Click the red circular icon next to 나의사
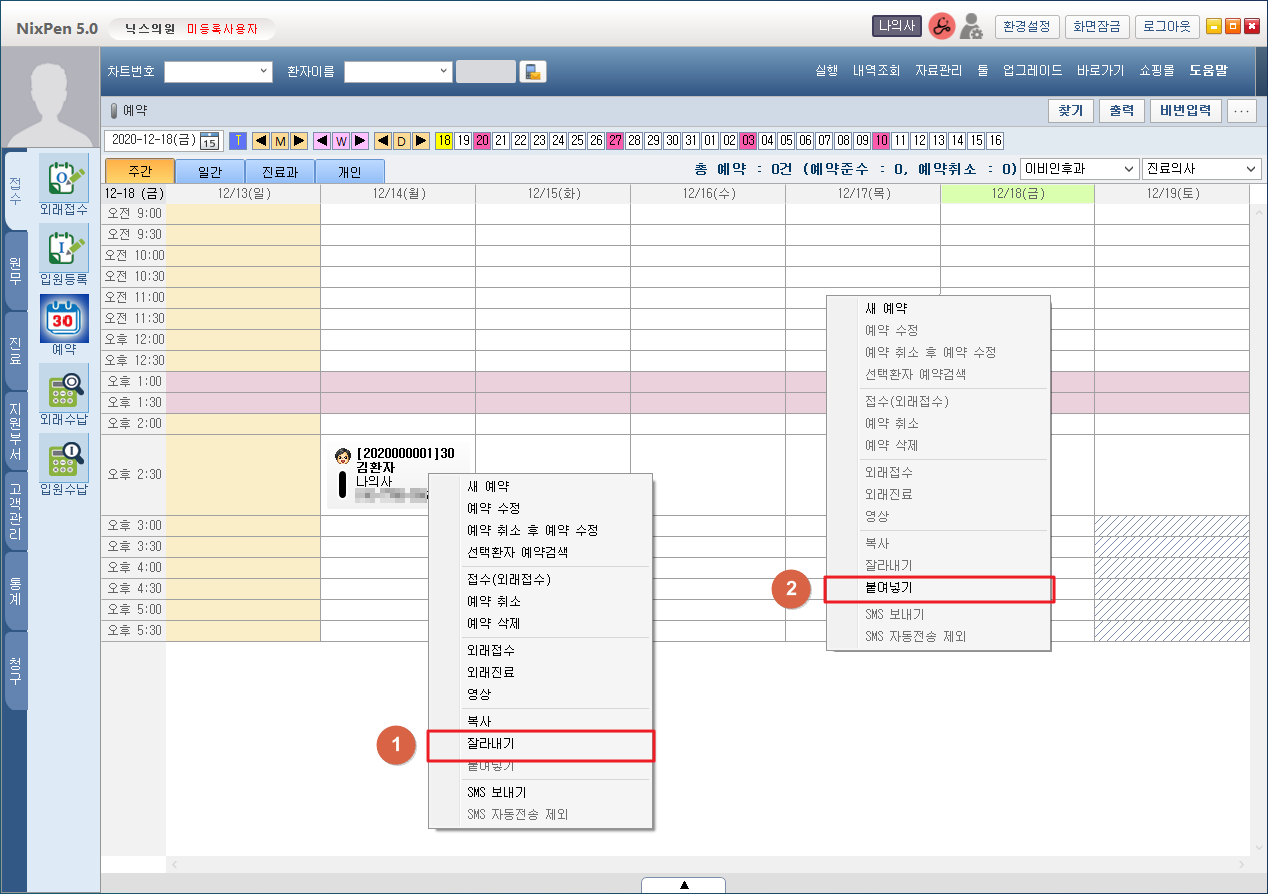 (941, 27)
